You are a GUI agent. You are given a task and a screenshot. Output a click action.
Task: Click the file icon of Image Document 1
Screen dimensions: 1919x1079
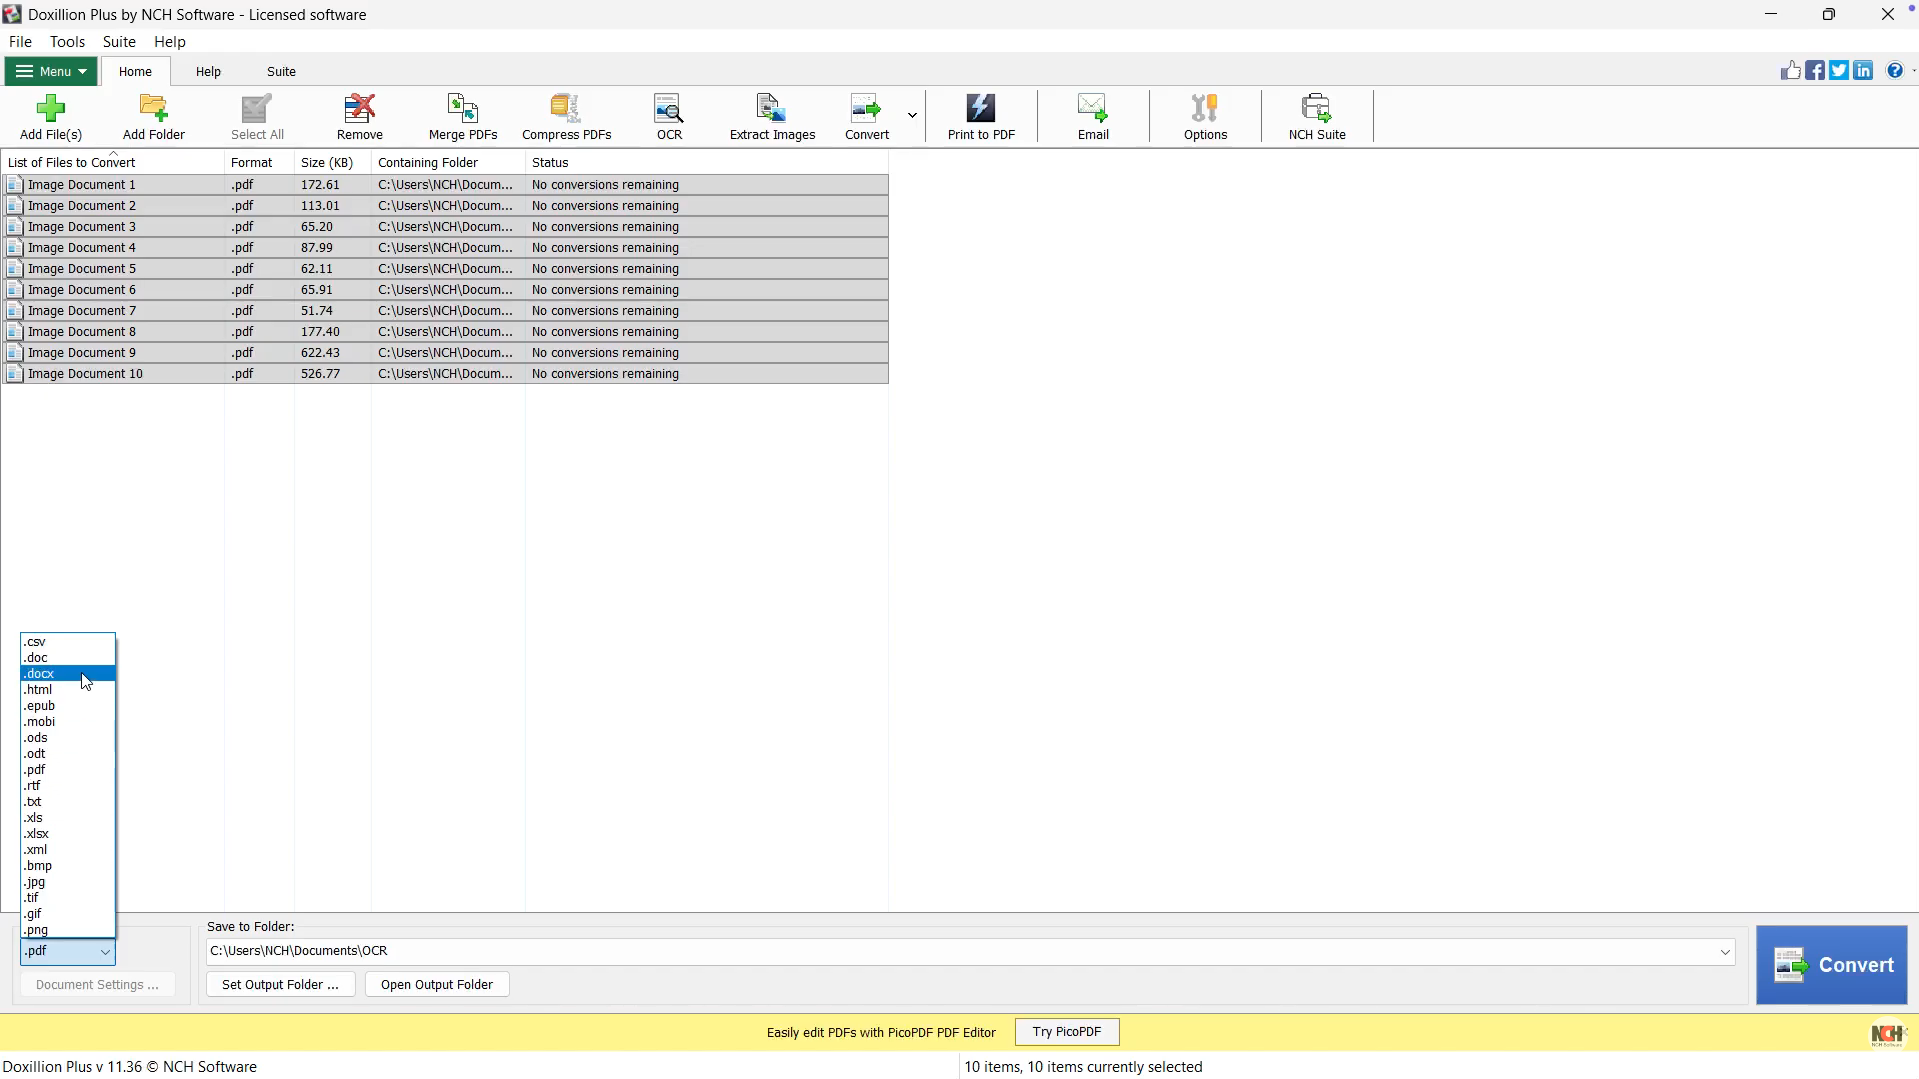tap(14, 185)
